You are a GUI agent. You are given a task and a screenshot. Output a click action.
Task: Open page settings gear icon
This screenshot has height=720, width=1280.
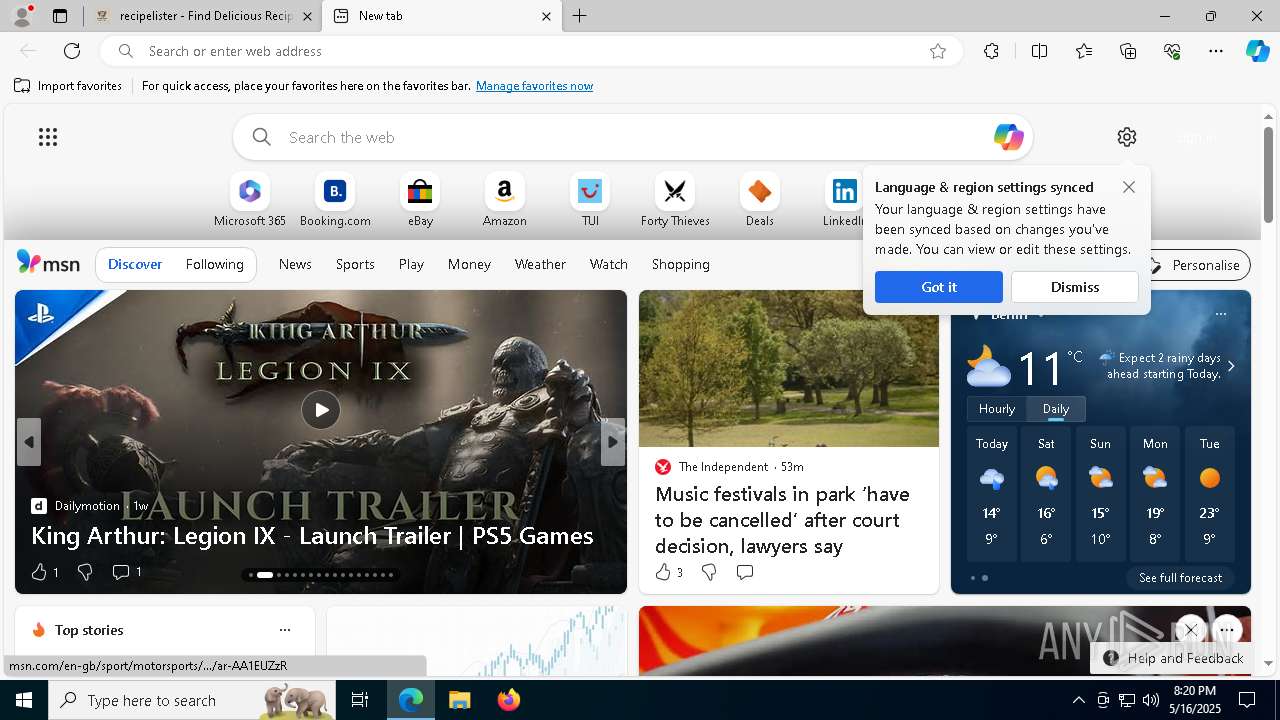tap(1127, 137)
